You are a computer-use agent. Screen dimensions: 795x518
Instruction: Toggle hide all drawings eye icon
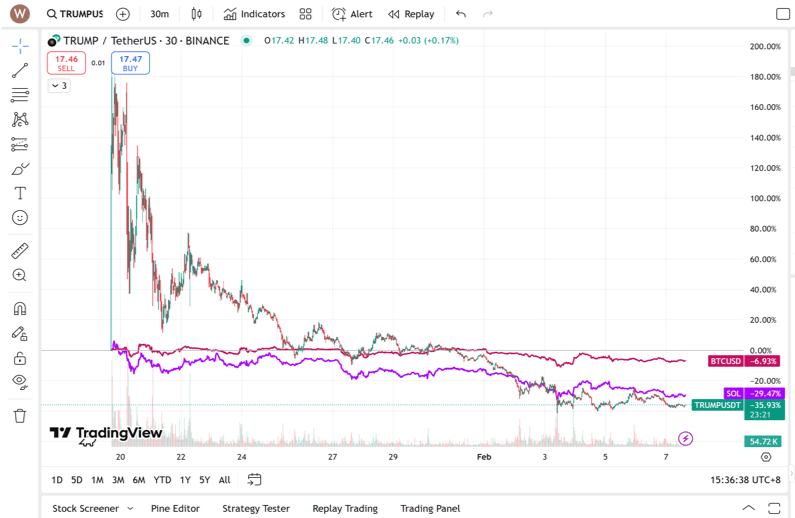pyautogui.click(x=20, y=381)
